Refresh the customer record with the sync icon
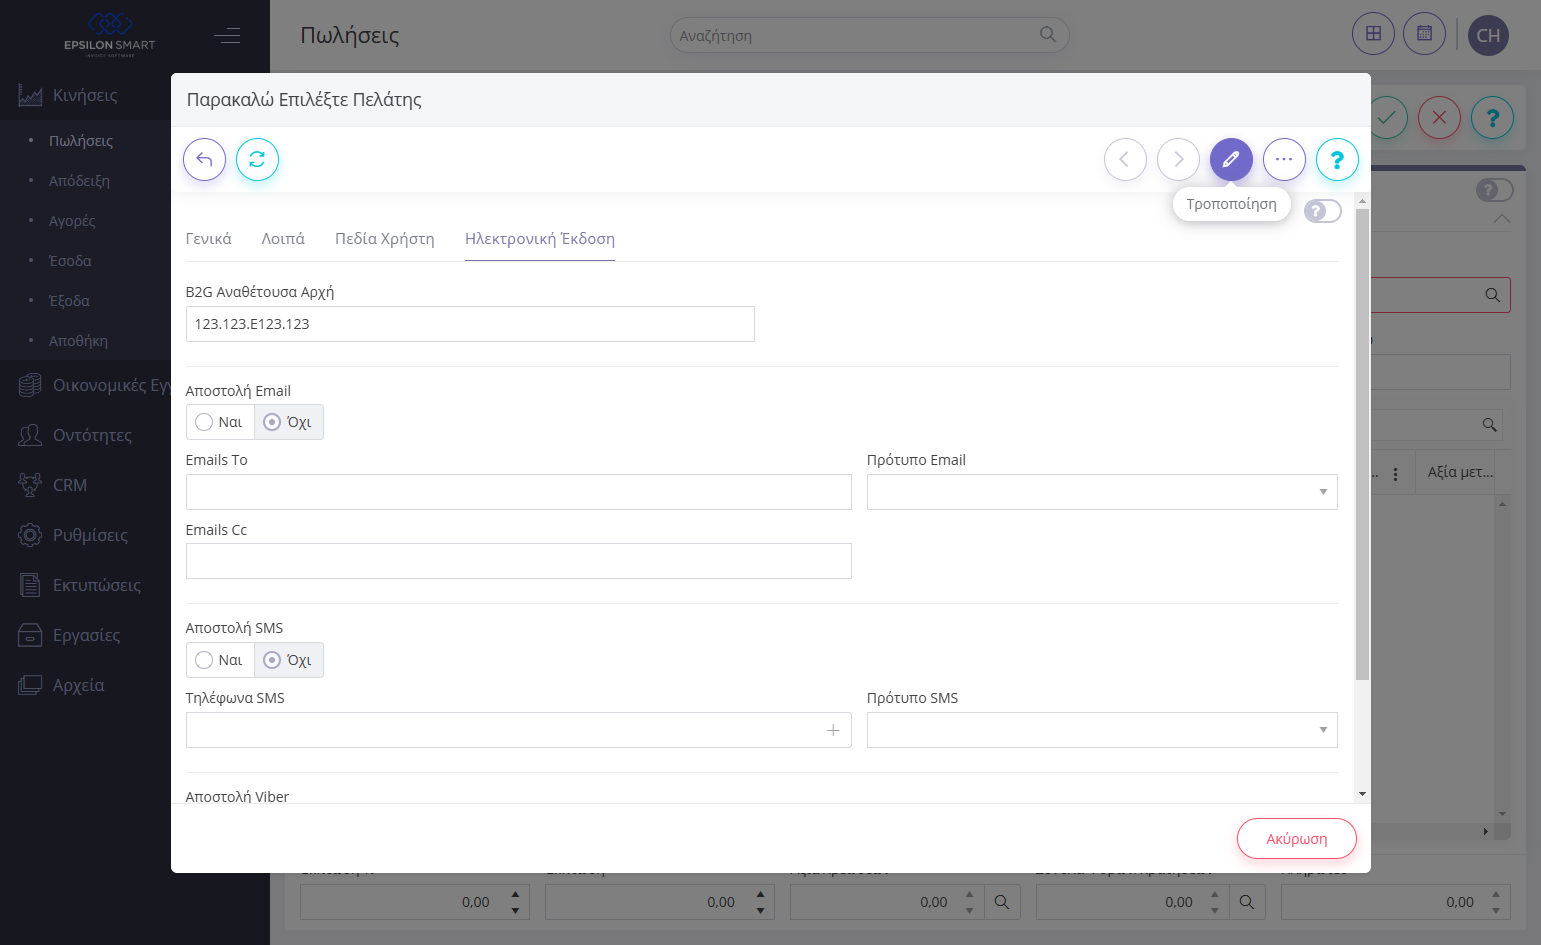 point(257,159)
